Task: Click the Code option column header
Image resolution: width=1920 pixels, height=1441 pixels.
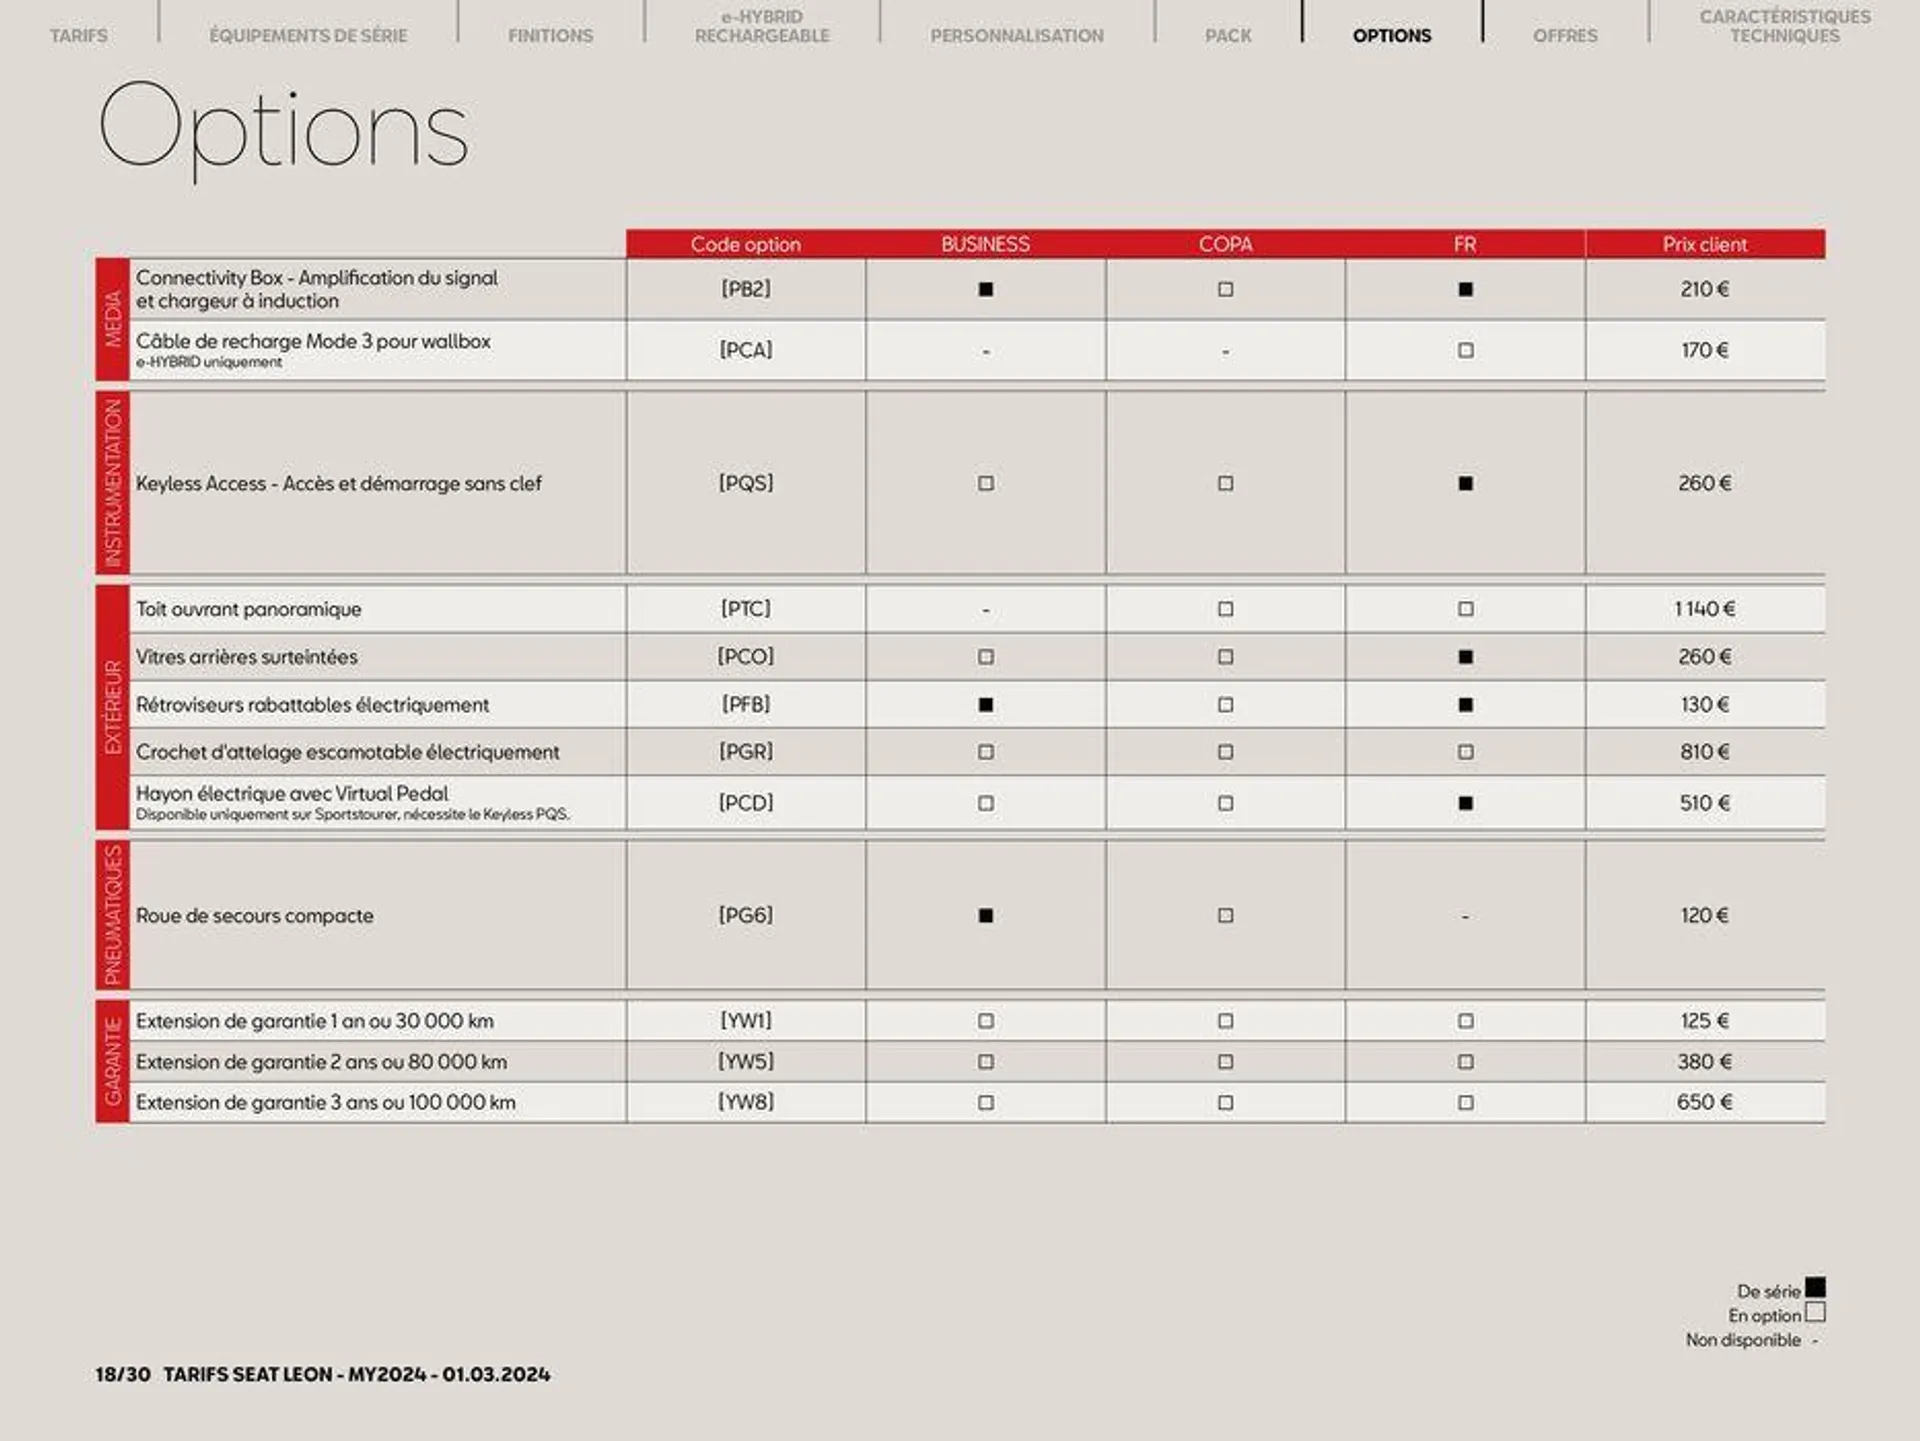Action: coord(746,244)
